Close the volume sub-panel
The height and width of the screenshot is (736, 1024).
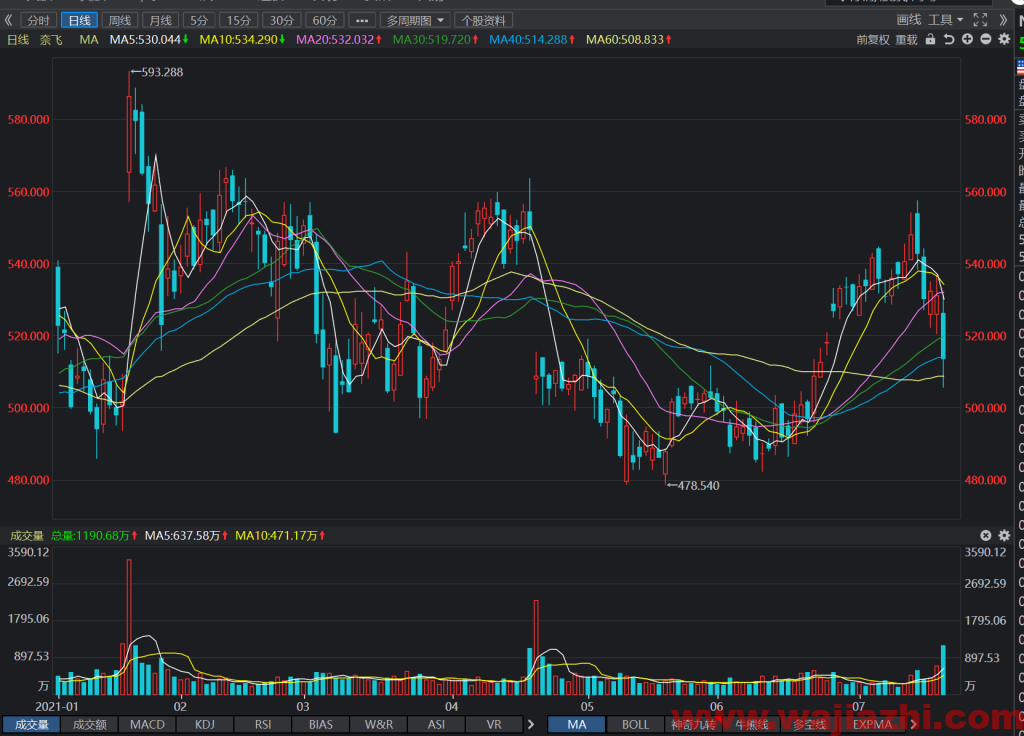point(985,536)
